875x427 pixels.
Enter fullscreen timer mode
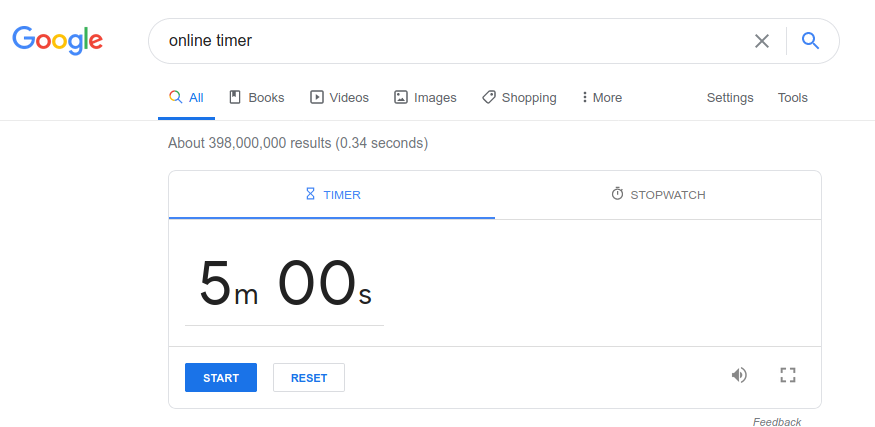coord(787,375)
